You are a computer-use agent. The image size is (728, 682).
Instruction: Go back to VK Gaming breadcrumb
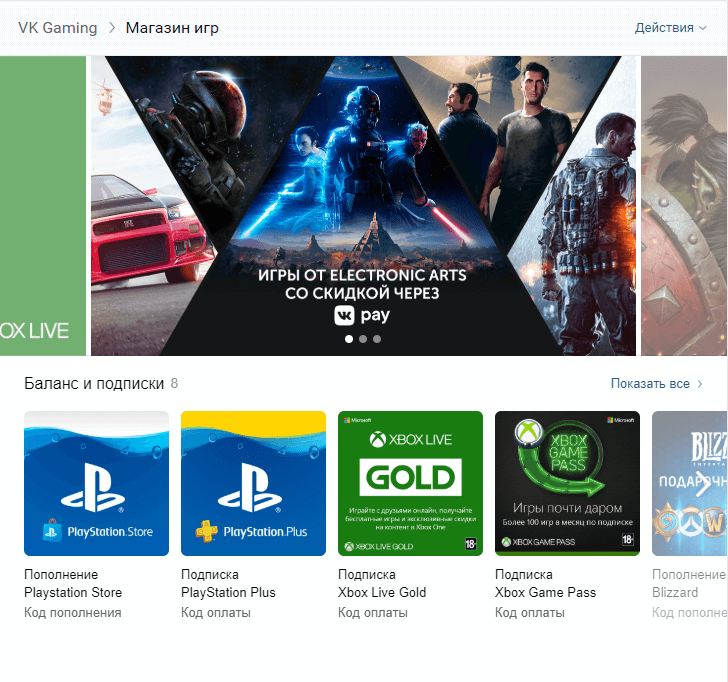58,28
